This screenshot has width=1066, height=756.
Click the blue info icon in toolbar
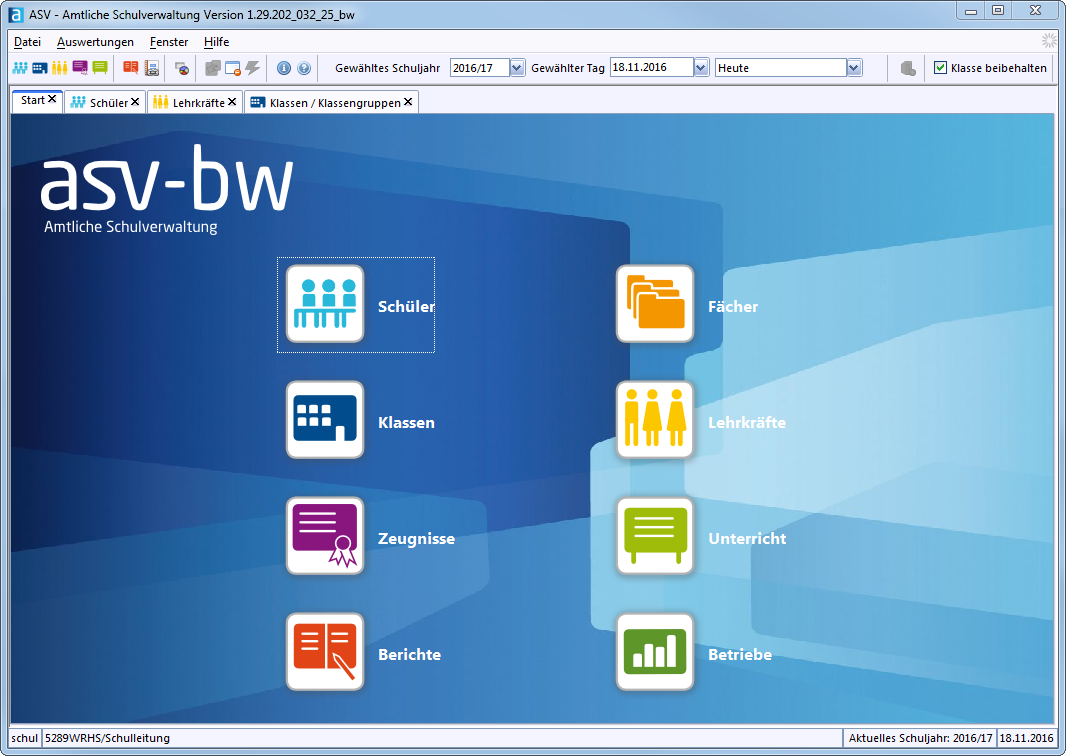(x=284, y=68)
